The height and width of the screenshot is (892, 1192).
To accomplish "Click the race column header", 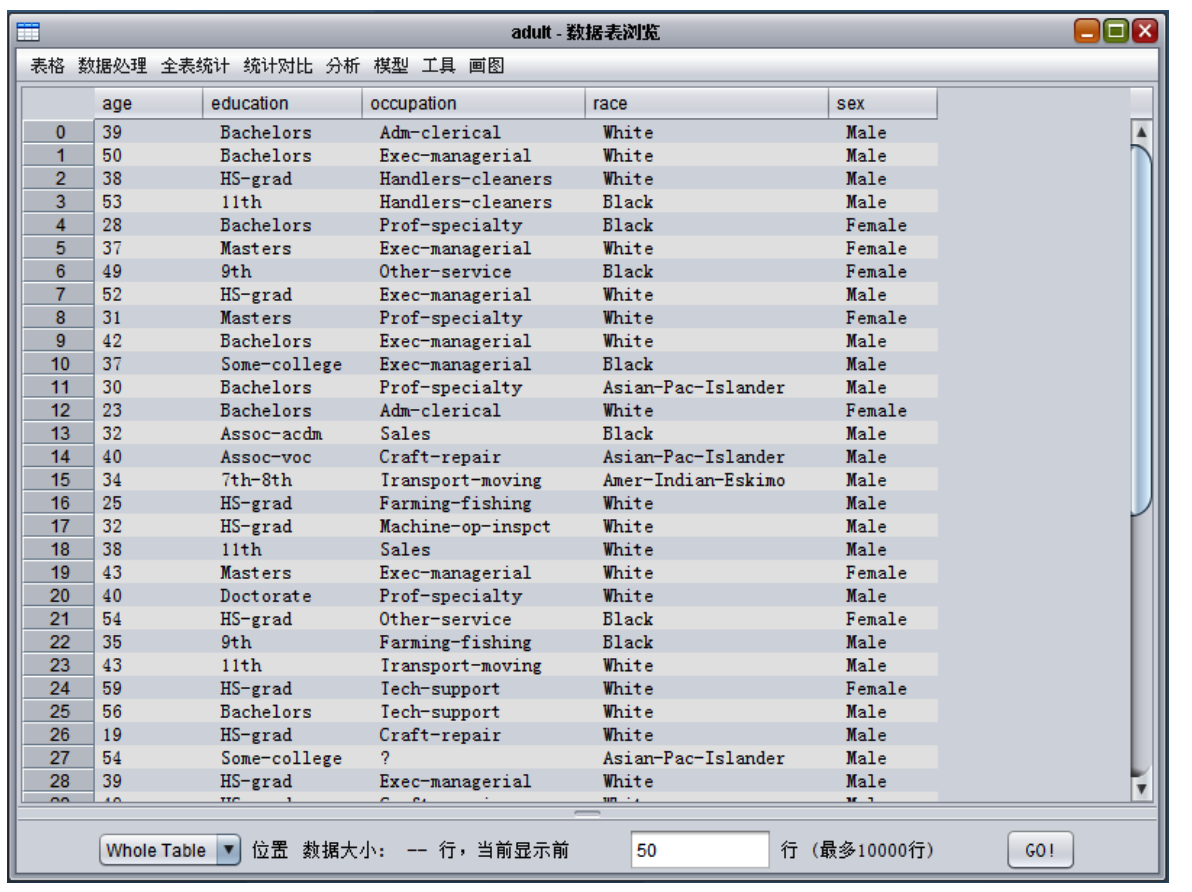I will pyautogui.click(x=707, y=103).
